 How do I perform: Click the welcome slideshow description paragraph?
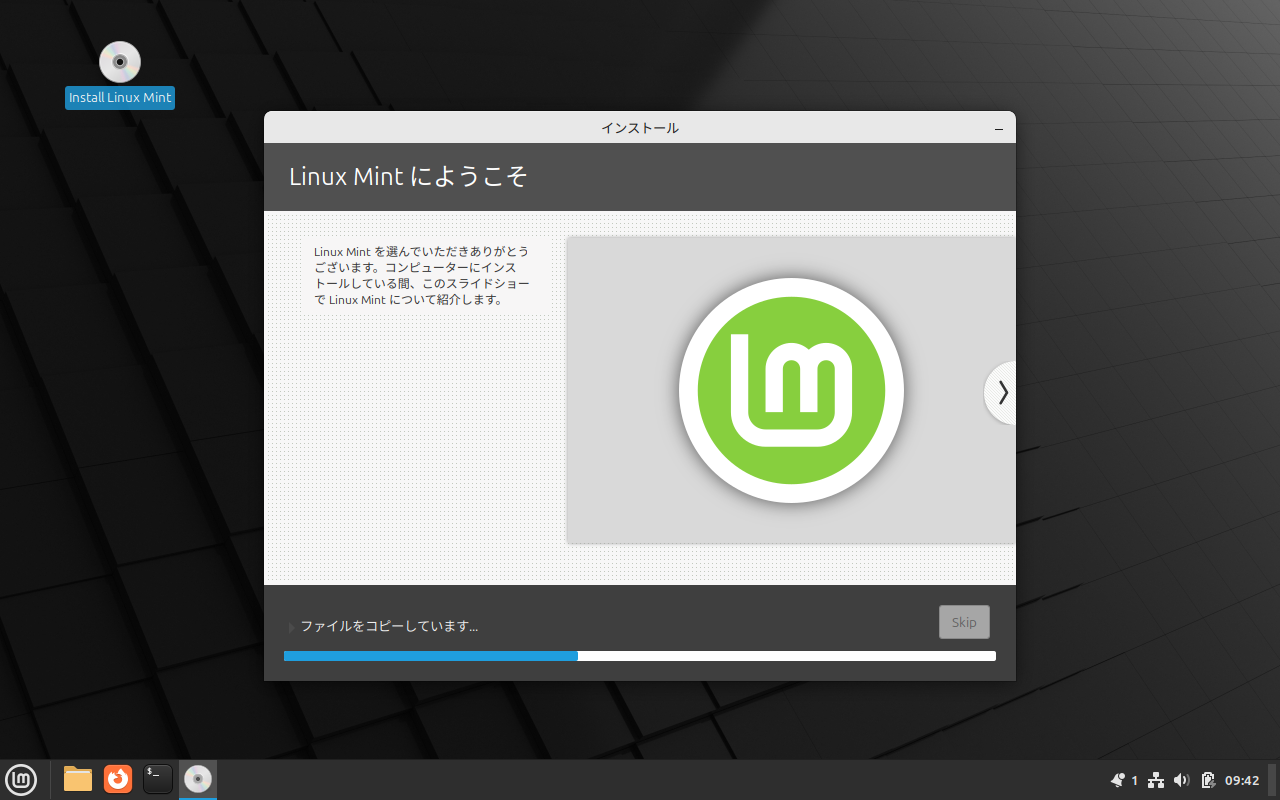tap(422, 275)
